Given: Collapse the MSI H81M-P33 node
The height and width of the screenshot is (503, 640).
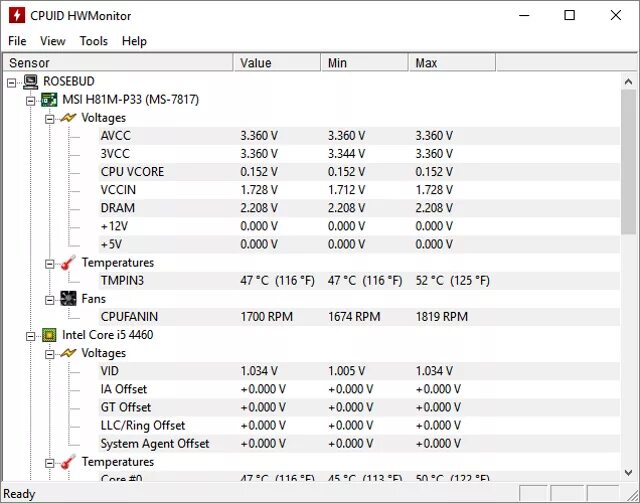Looking at the screenshot, I should [31, 101].
